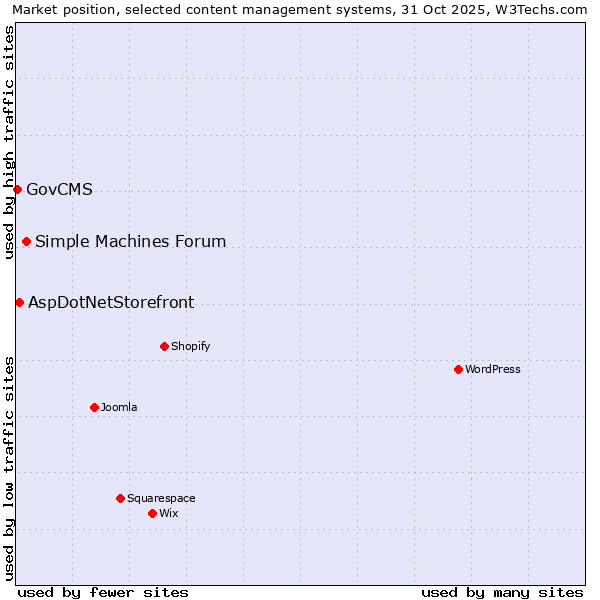Image resolution: width=600 pixels, height=600 pixels.
Task: Select the Squarespace data point marker
Action: (x=120, y=498)
